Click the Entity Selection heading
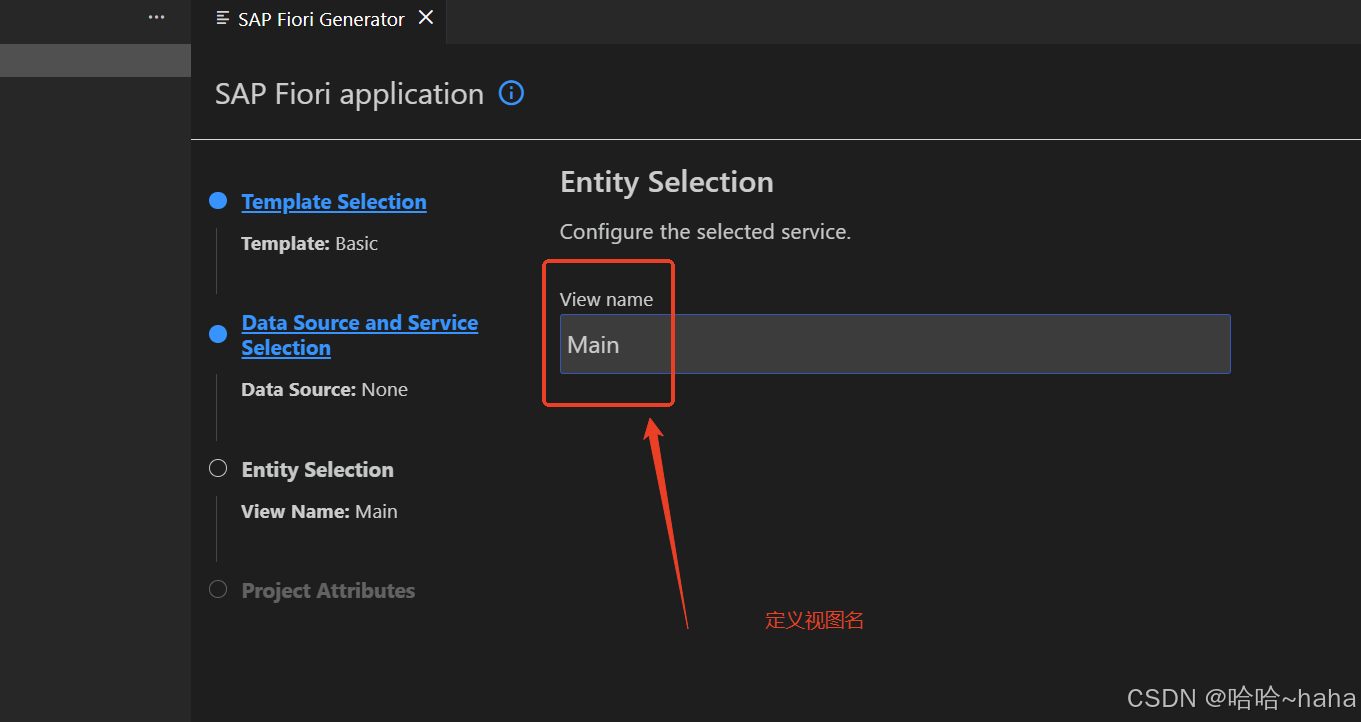 667,182
